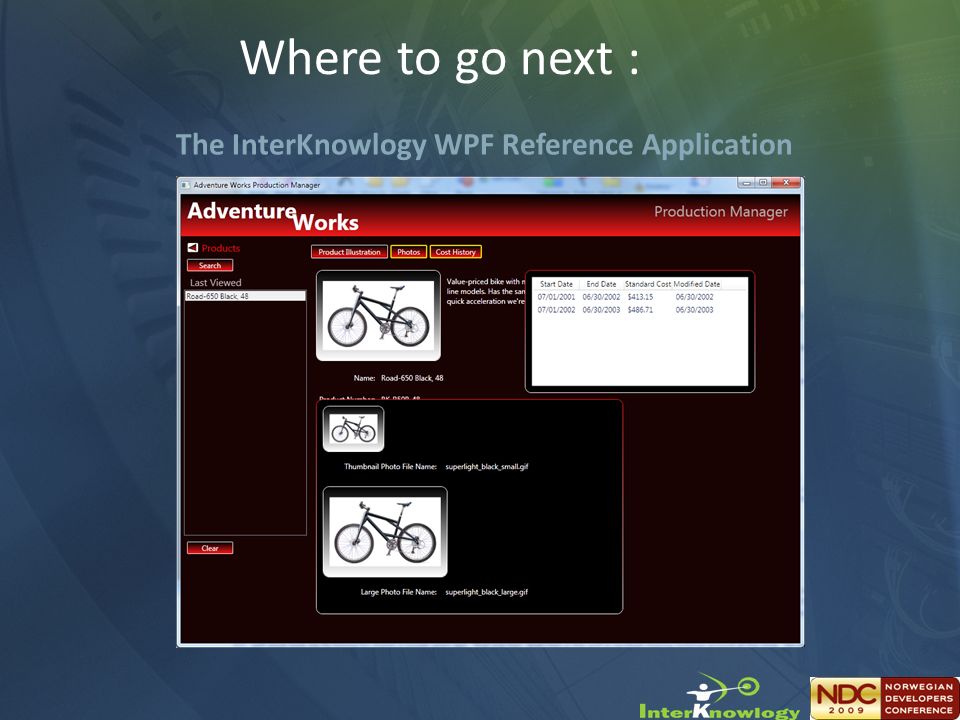
Task: Click the $413.15 standard cost cell
Action: 640,297
